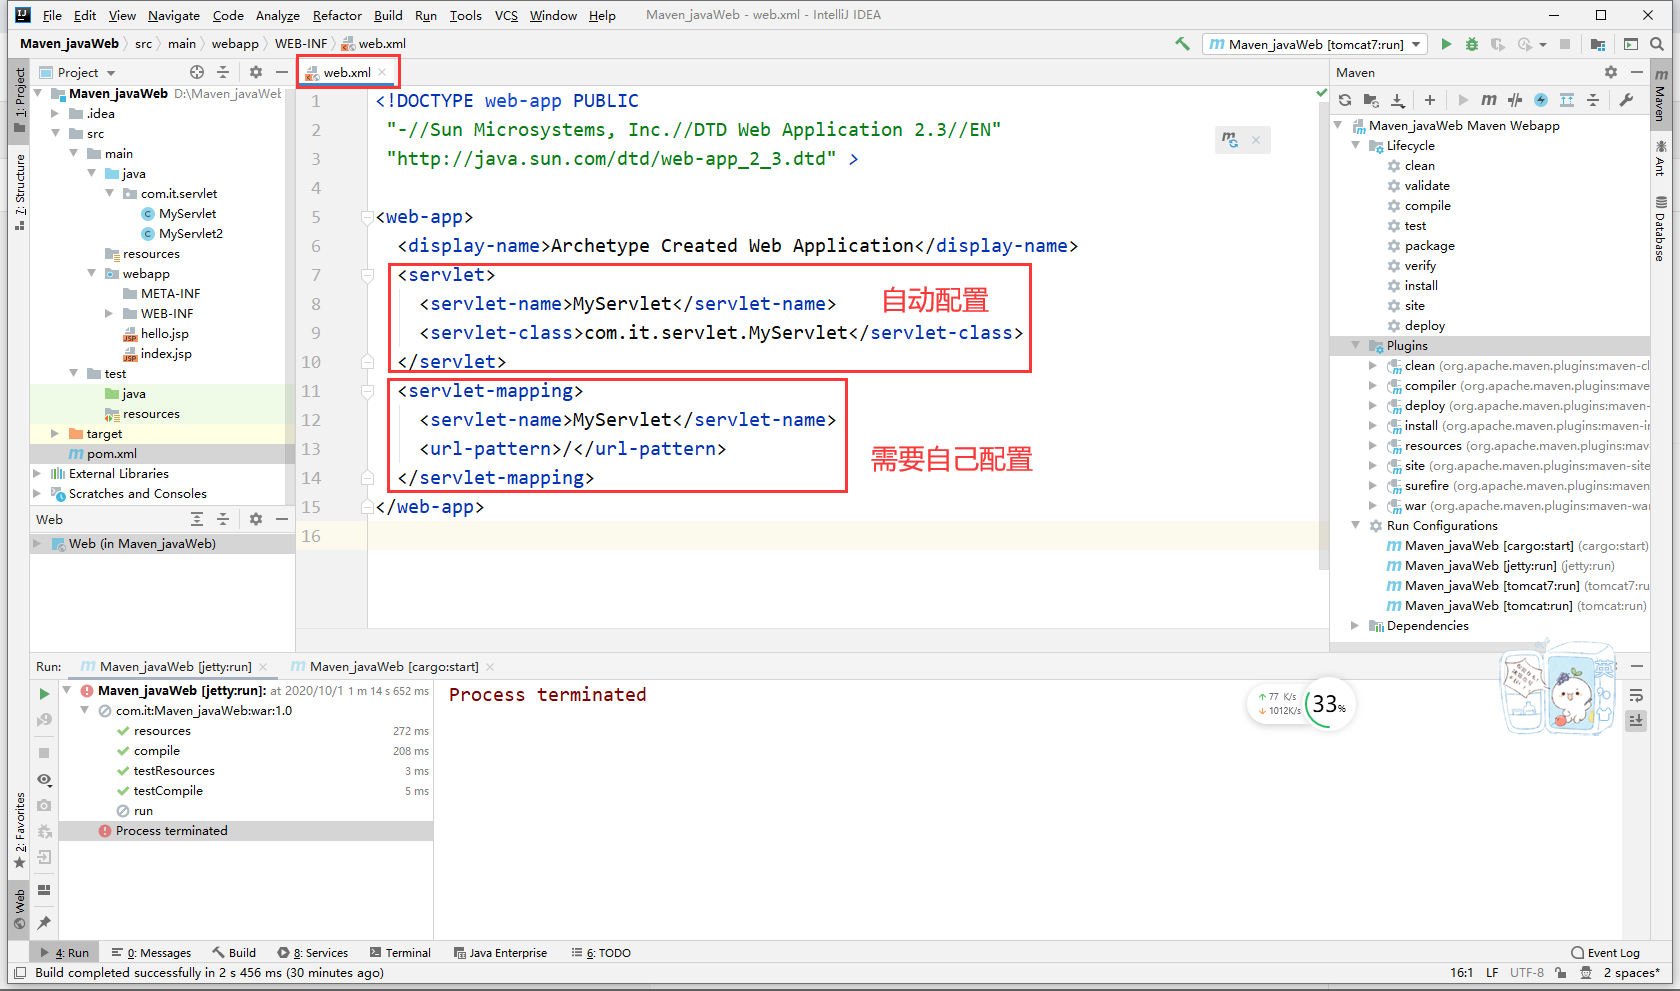Launch the Debug icon in the toolbar

pyautogui.click(x=1470, y=44)
